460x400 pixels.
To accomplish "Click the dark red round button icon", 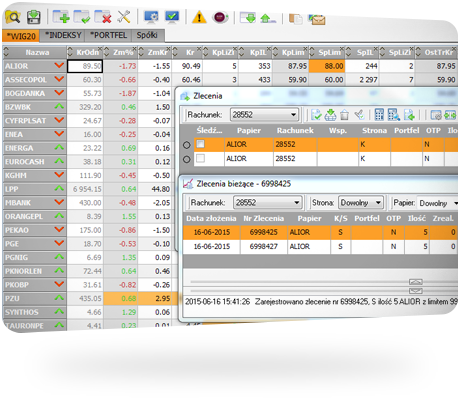I will 220,17.
